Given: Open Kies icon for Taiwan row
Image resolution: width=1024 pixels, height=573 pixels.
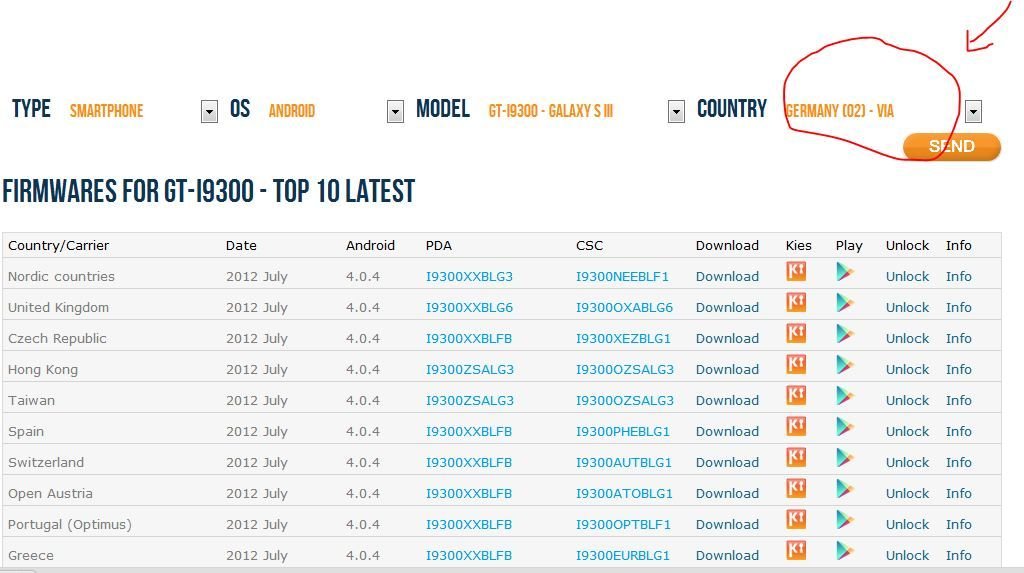Looking at the screenshot, I should tap(795, 395).
